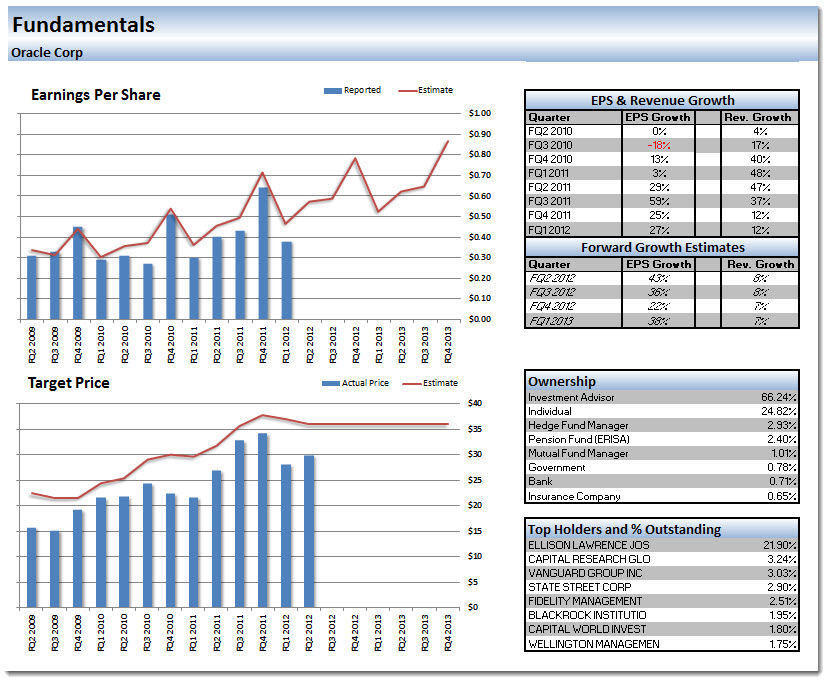Select the "Individual" ownership row label

[550, 411]
